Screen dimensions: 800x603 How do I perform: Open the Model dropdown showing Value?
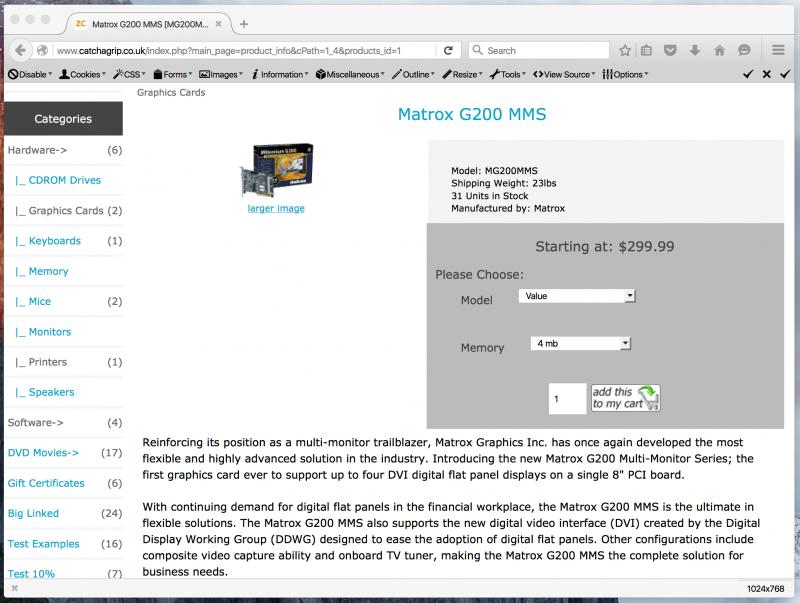(577, 296)
